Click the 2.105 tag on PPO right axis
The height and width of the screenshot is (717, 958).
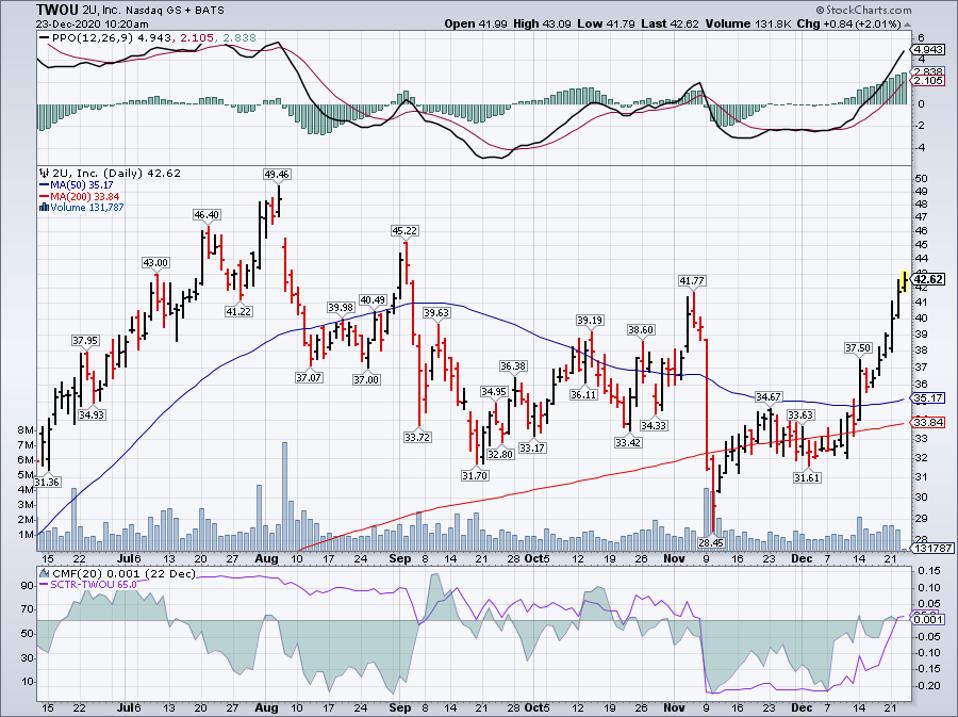coord(929,81)
